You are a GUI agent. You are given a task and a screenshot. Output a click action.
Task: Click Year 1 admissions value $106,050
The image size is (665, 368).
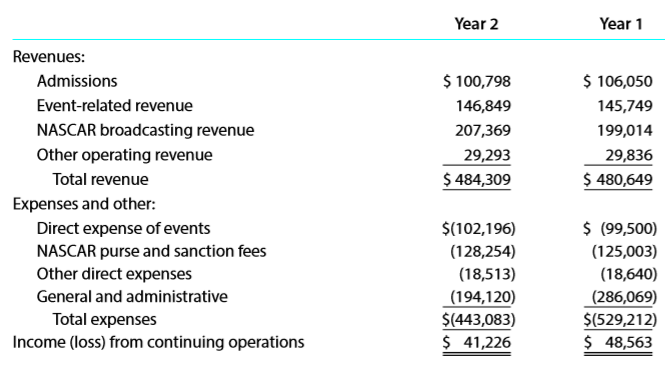(x=618, y=81)
